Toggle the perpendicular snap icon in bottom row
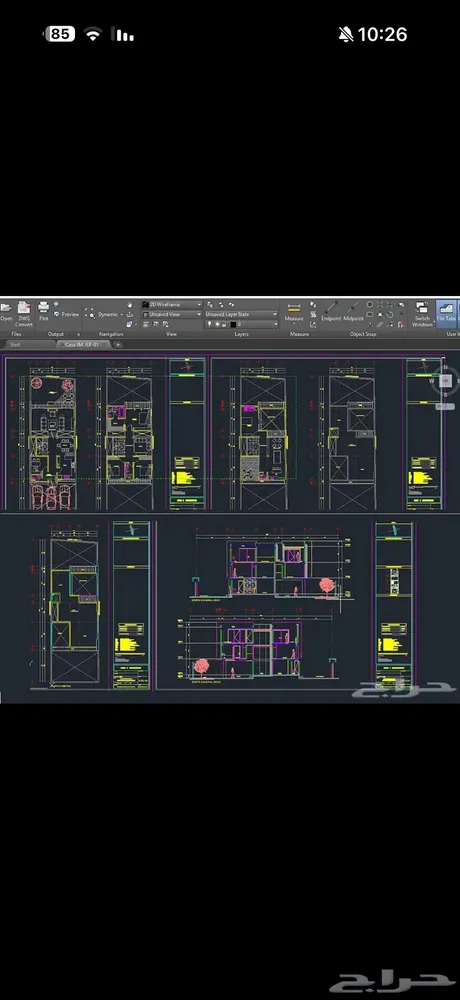This screenshot has height=1000, width=460. click(370, 325)
